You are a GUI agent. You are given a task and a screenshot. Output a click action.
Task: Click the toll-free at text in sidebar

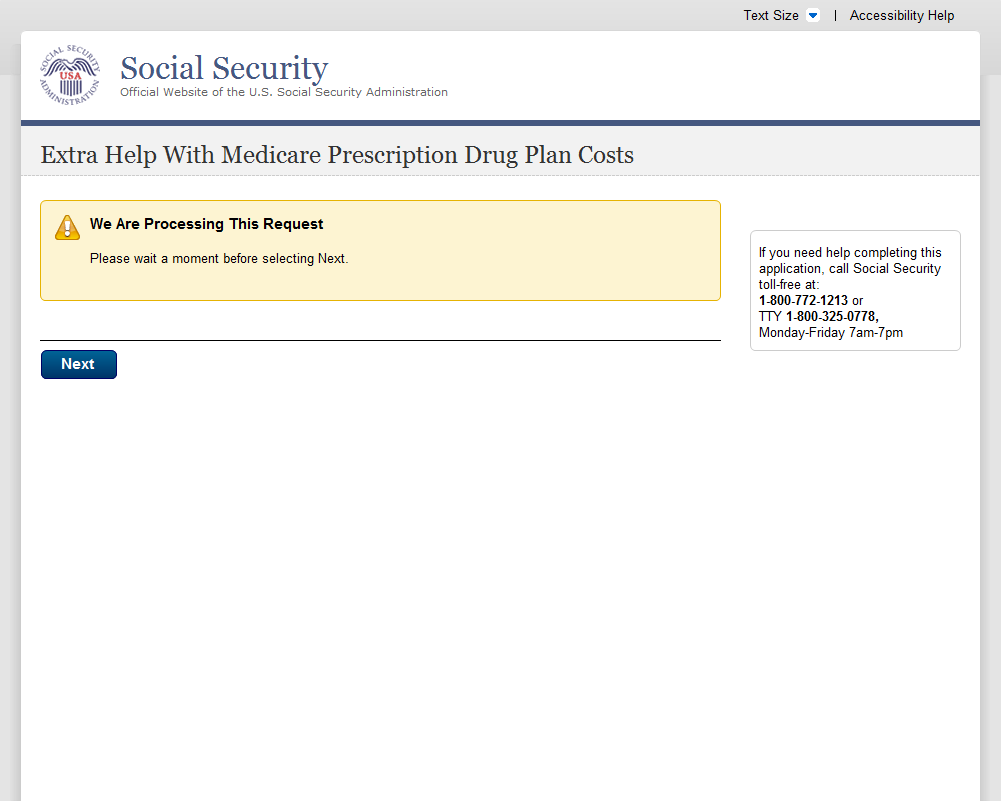[789, 285]
